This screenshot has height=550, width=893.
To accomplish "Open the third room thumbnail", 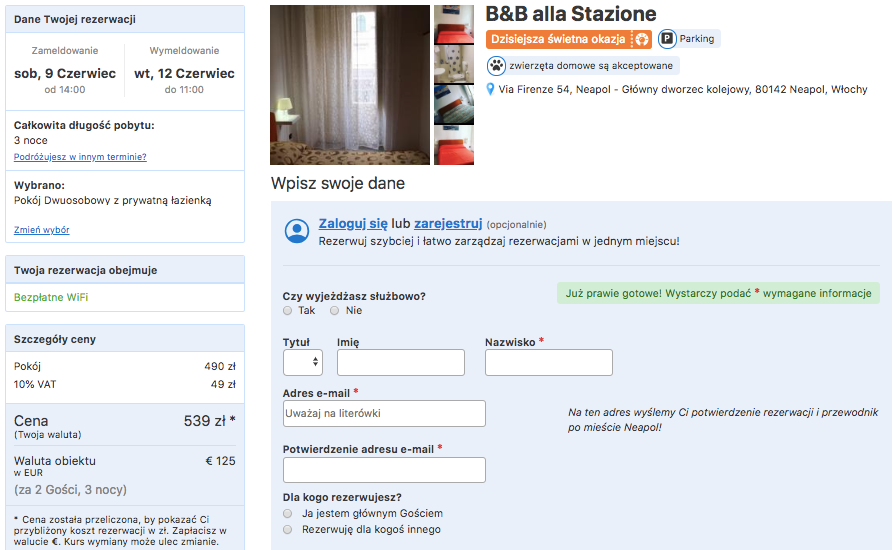I will pyautogui.click(x=454, y=105).
